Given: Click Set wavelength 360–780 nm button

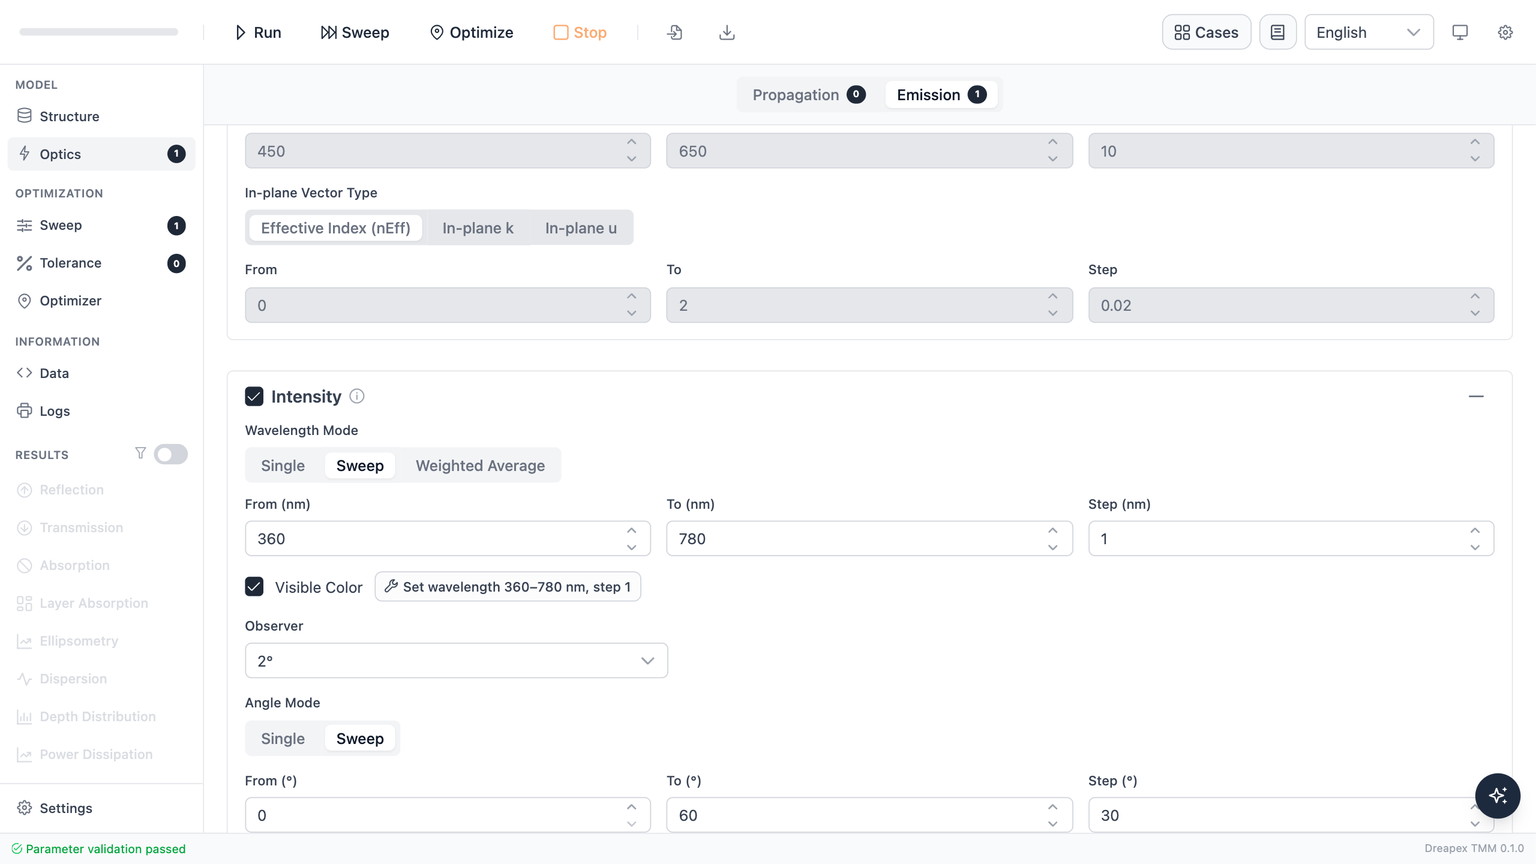Looking at the screenshot, I should click(508, 587).
